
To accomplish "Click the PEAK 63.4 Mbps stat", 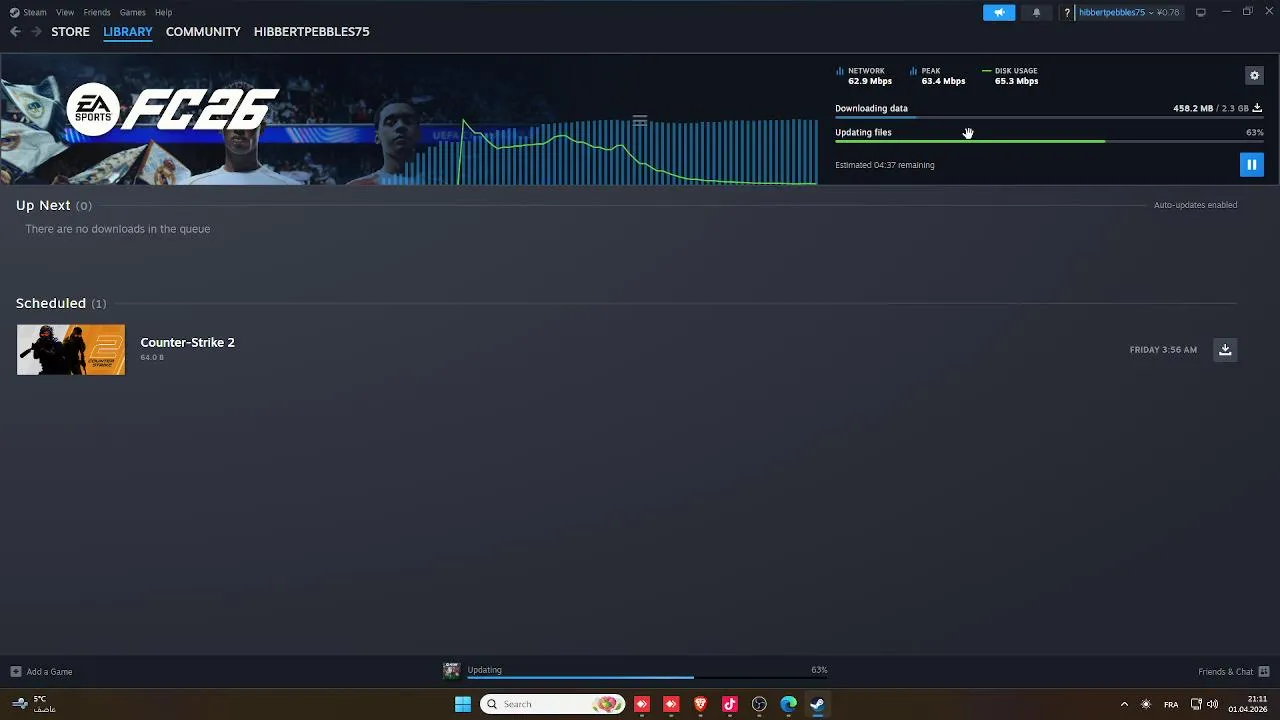I will [938, 76].
